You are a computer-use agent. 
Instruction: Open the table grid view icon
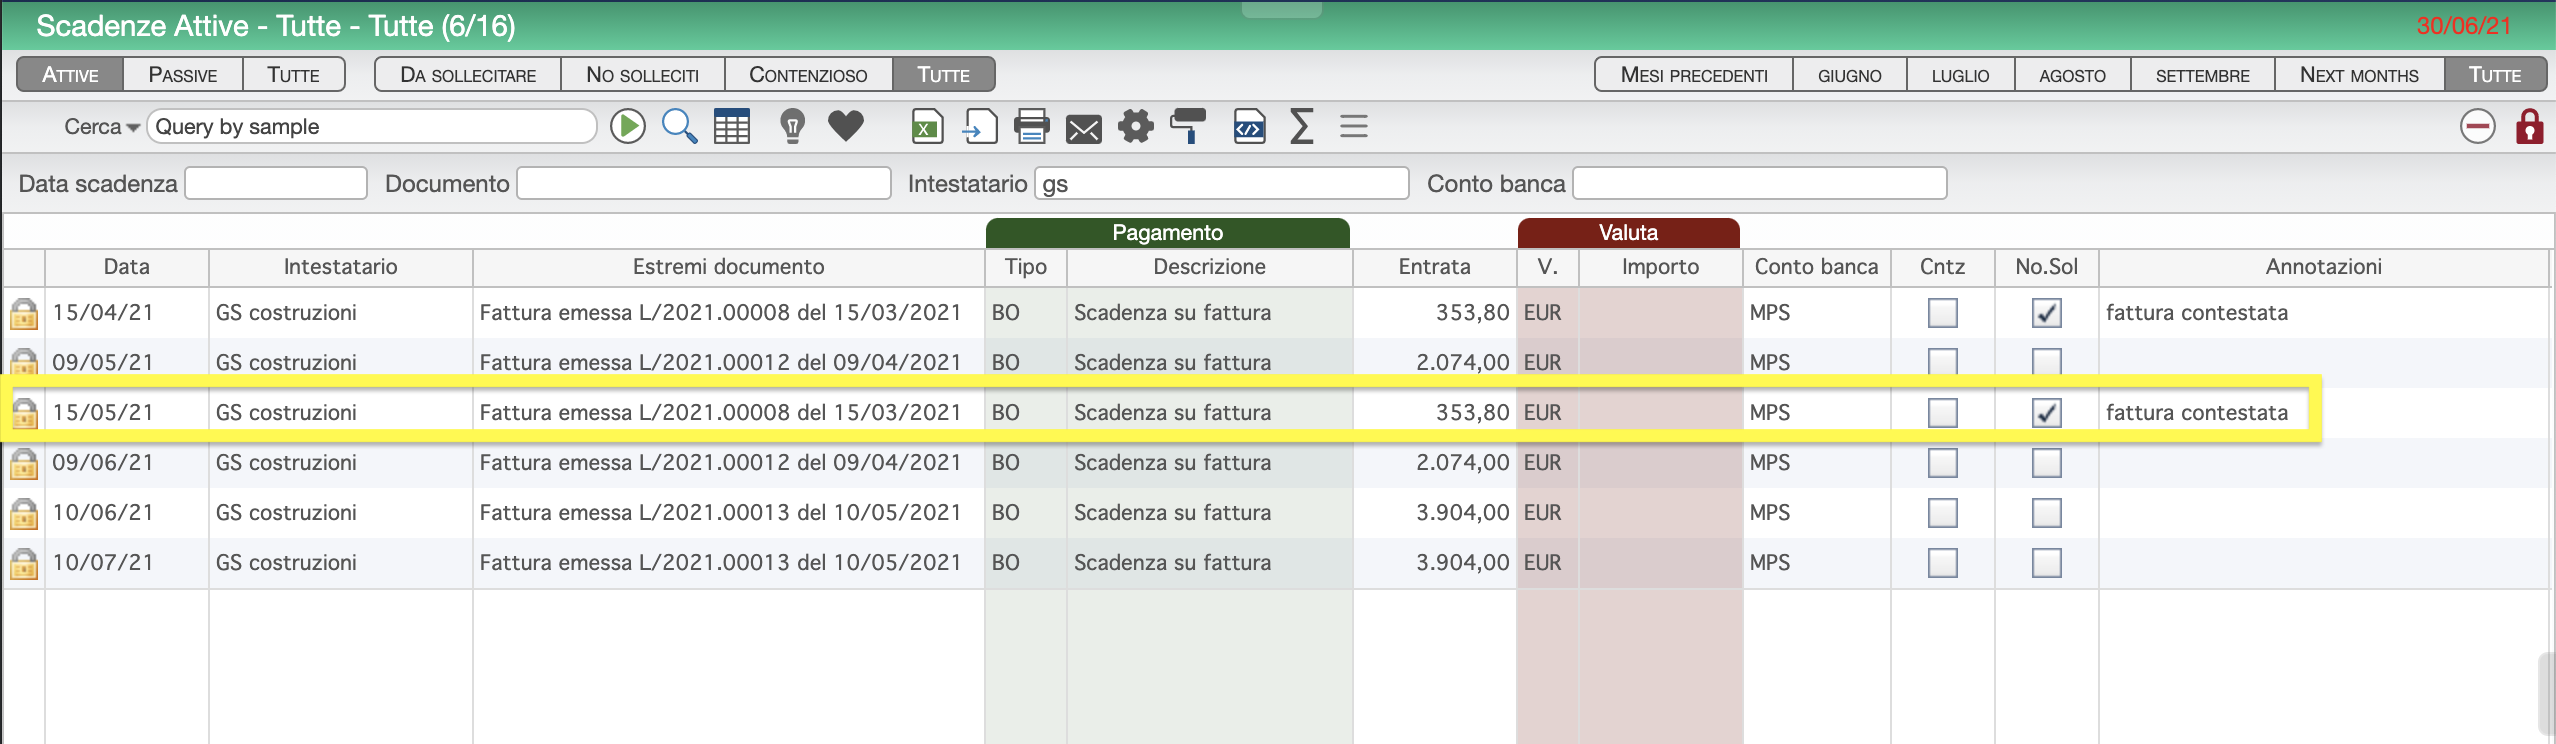(x=732, y=127)
